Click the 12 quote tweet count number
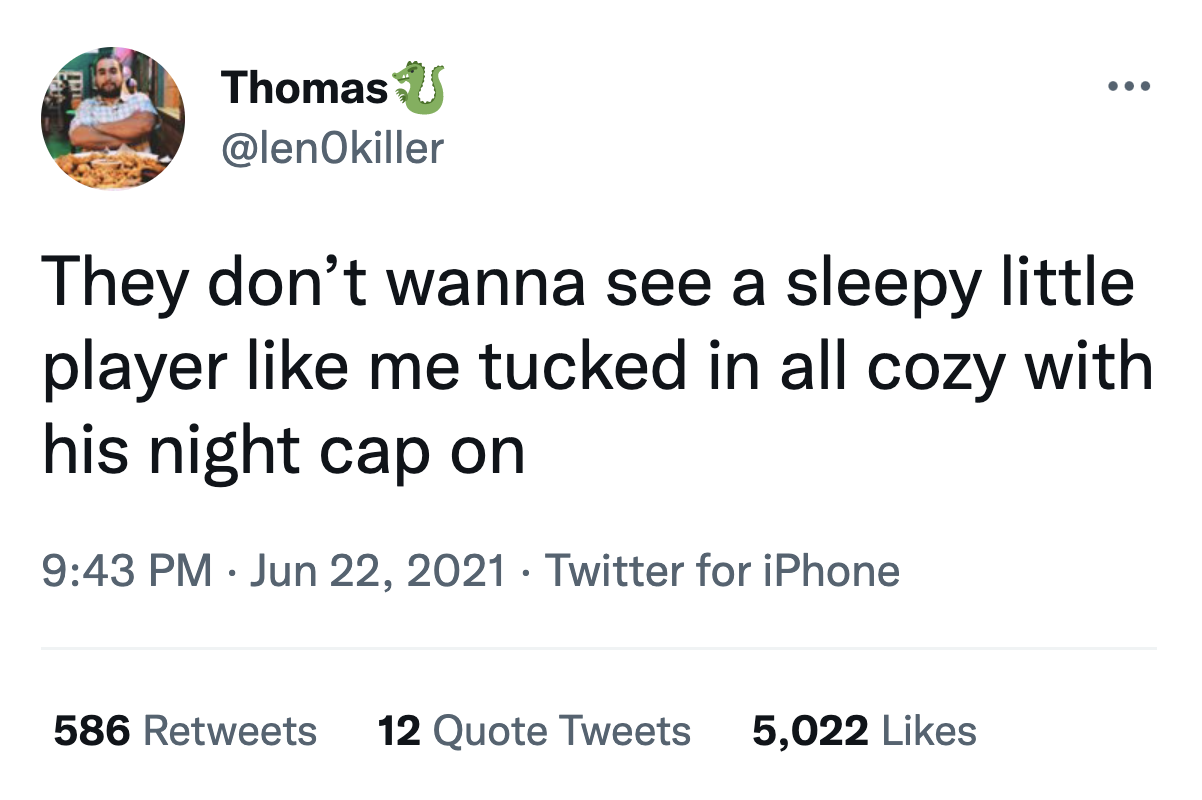 pyautogui.click(x=399, y=731)
